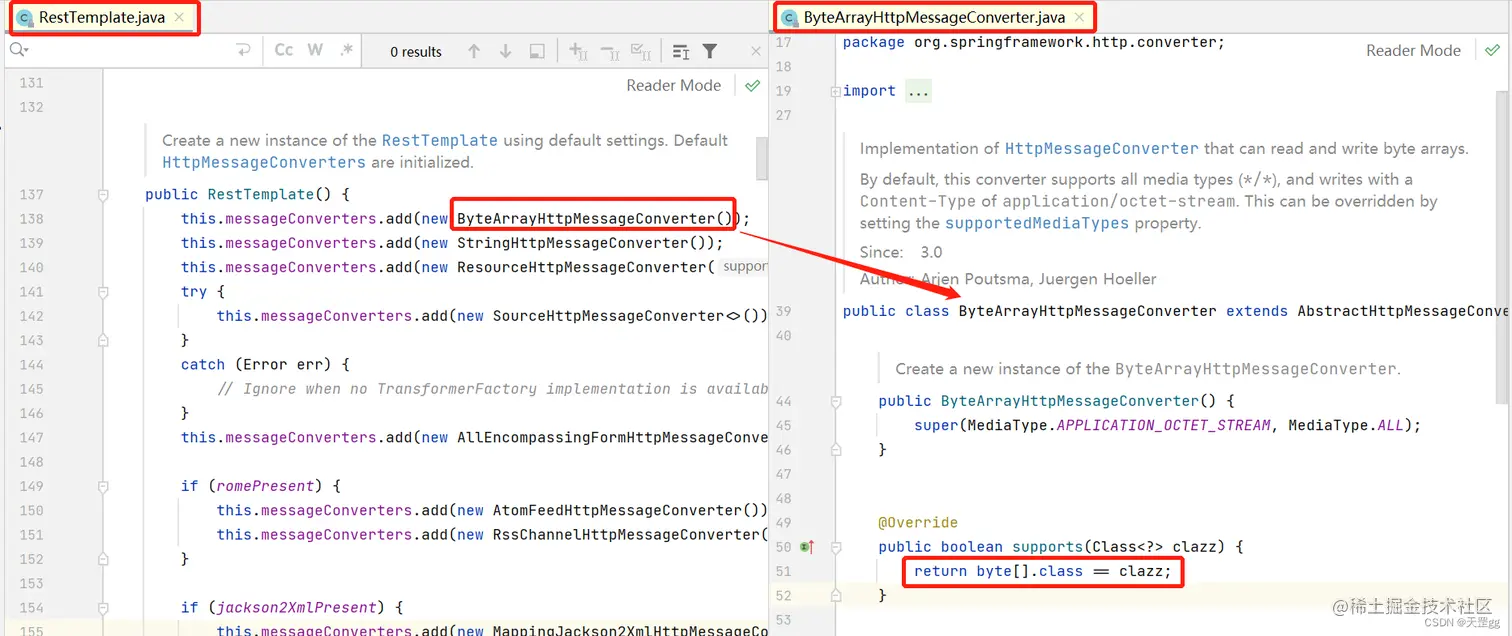Click StringHttpMessageConverter() on line 139

point(585,243)
